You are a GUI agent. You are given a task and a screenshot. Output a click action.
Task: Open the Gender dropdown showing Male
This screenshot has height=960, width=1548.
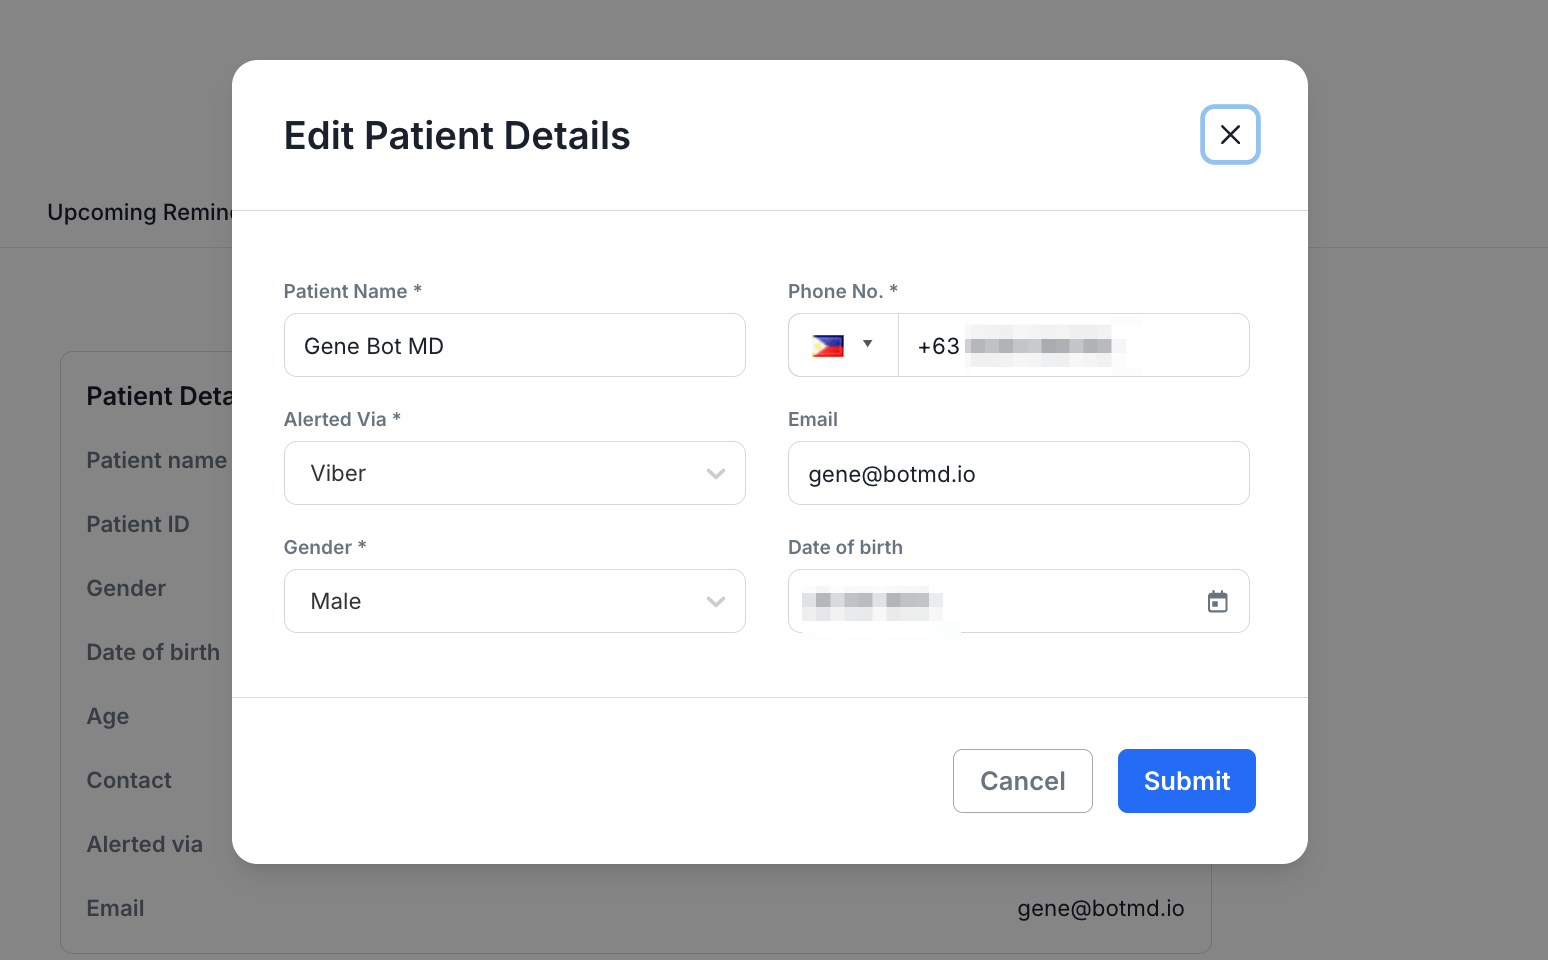point(500,601)
